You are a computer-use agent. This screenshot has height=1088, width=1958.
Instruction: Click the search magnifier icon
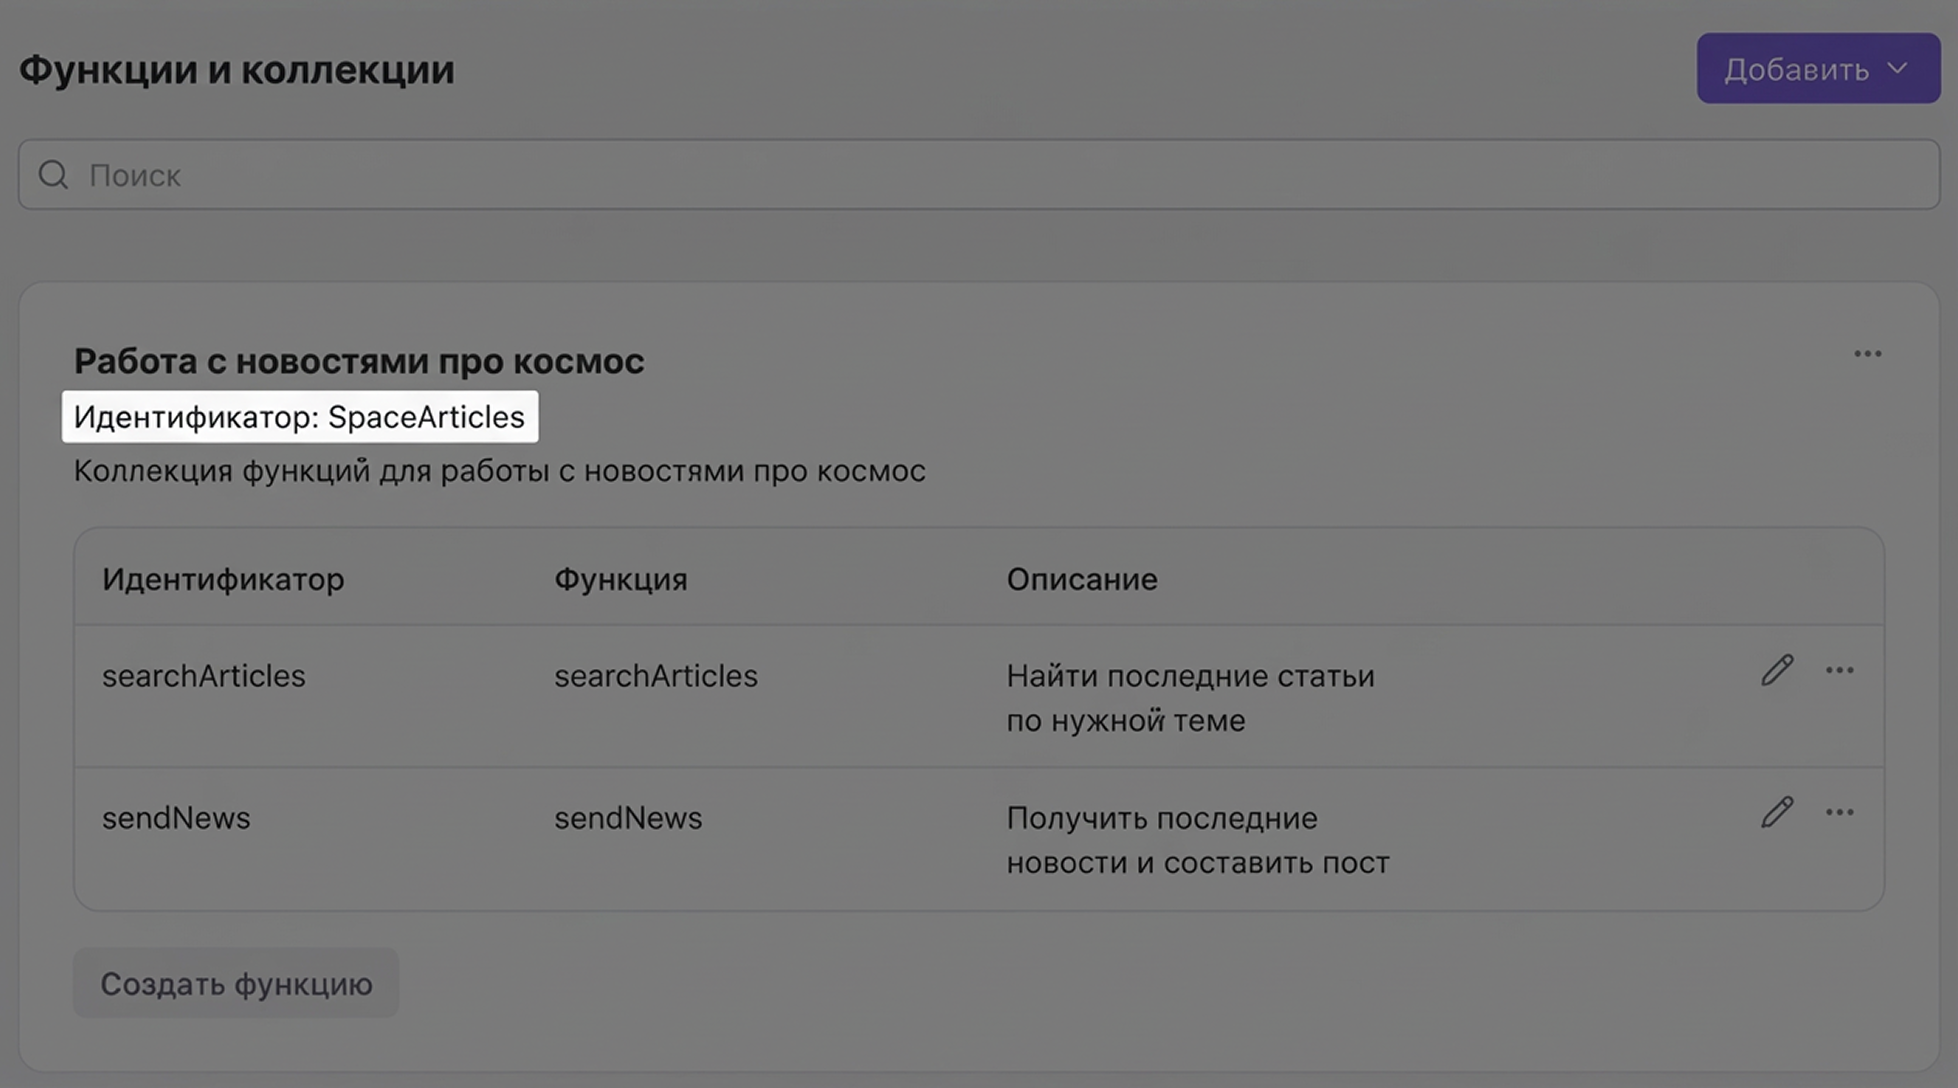pos(53,175)
